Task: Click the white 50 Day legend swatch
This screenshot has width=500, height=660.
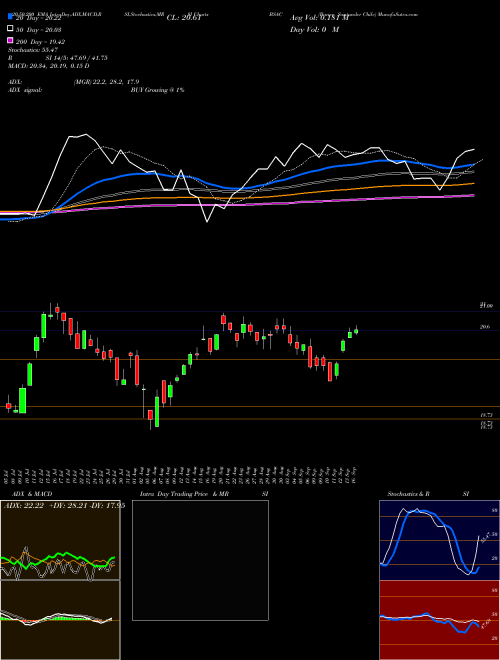Action: [x=10, y=29]
